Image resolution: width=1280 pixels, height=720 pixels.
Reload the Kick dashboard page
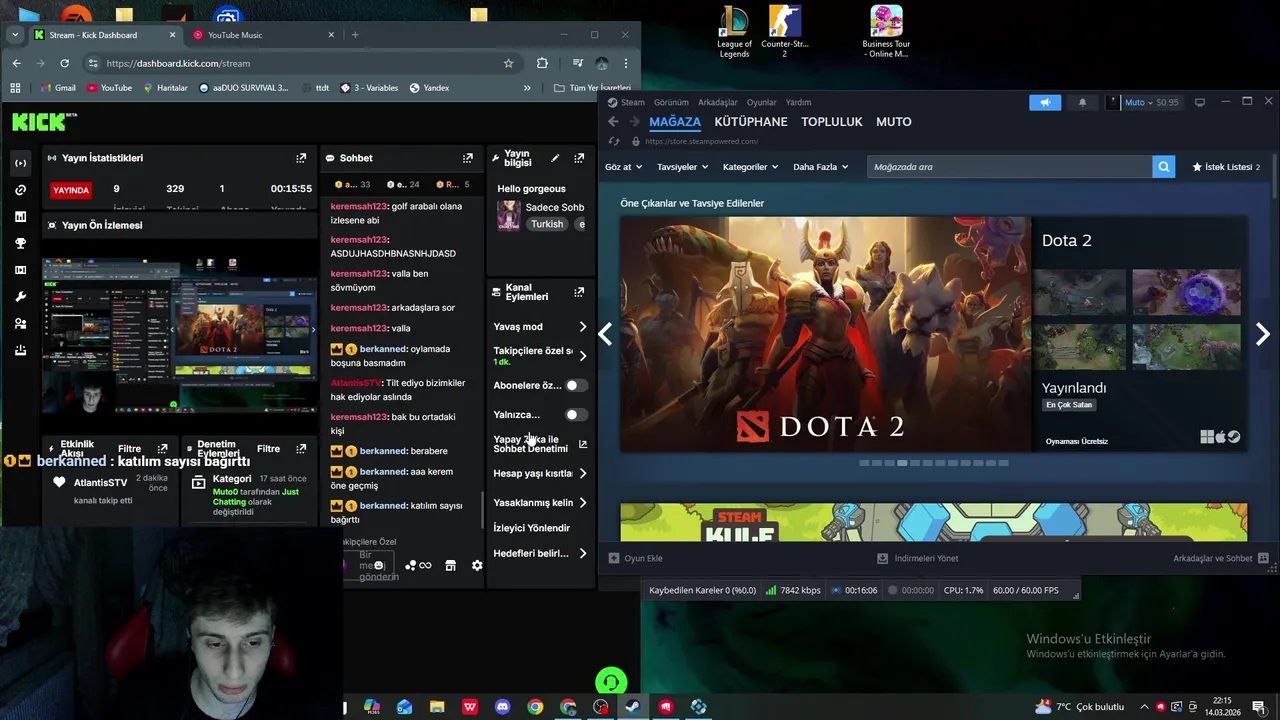(64, 63)
